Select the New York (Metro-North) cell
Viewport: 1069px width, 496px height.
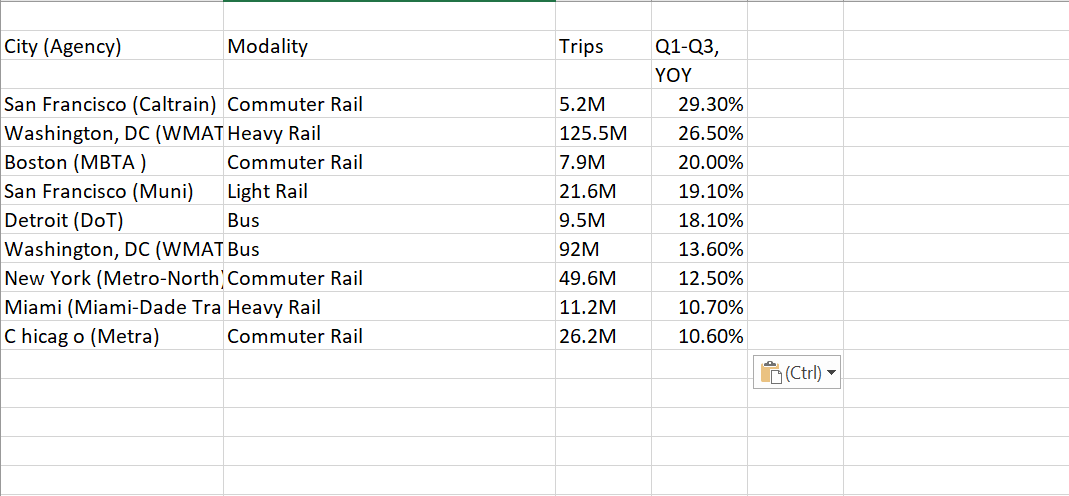click(112, 278)
